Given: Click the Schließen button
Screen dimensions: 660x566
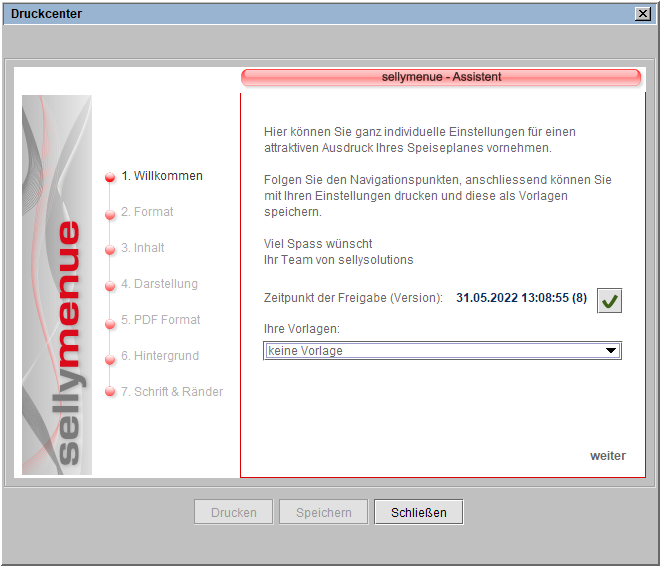Looking at the screenshot, I should 418,513.
